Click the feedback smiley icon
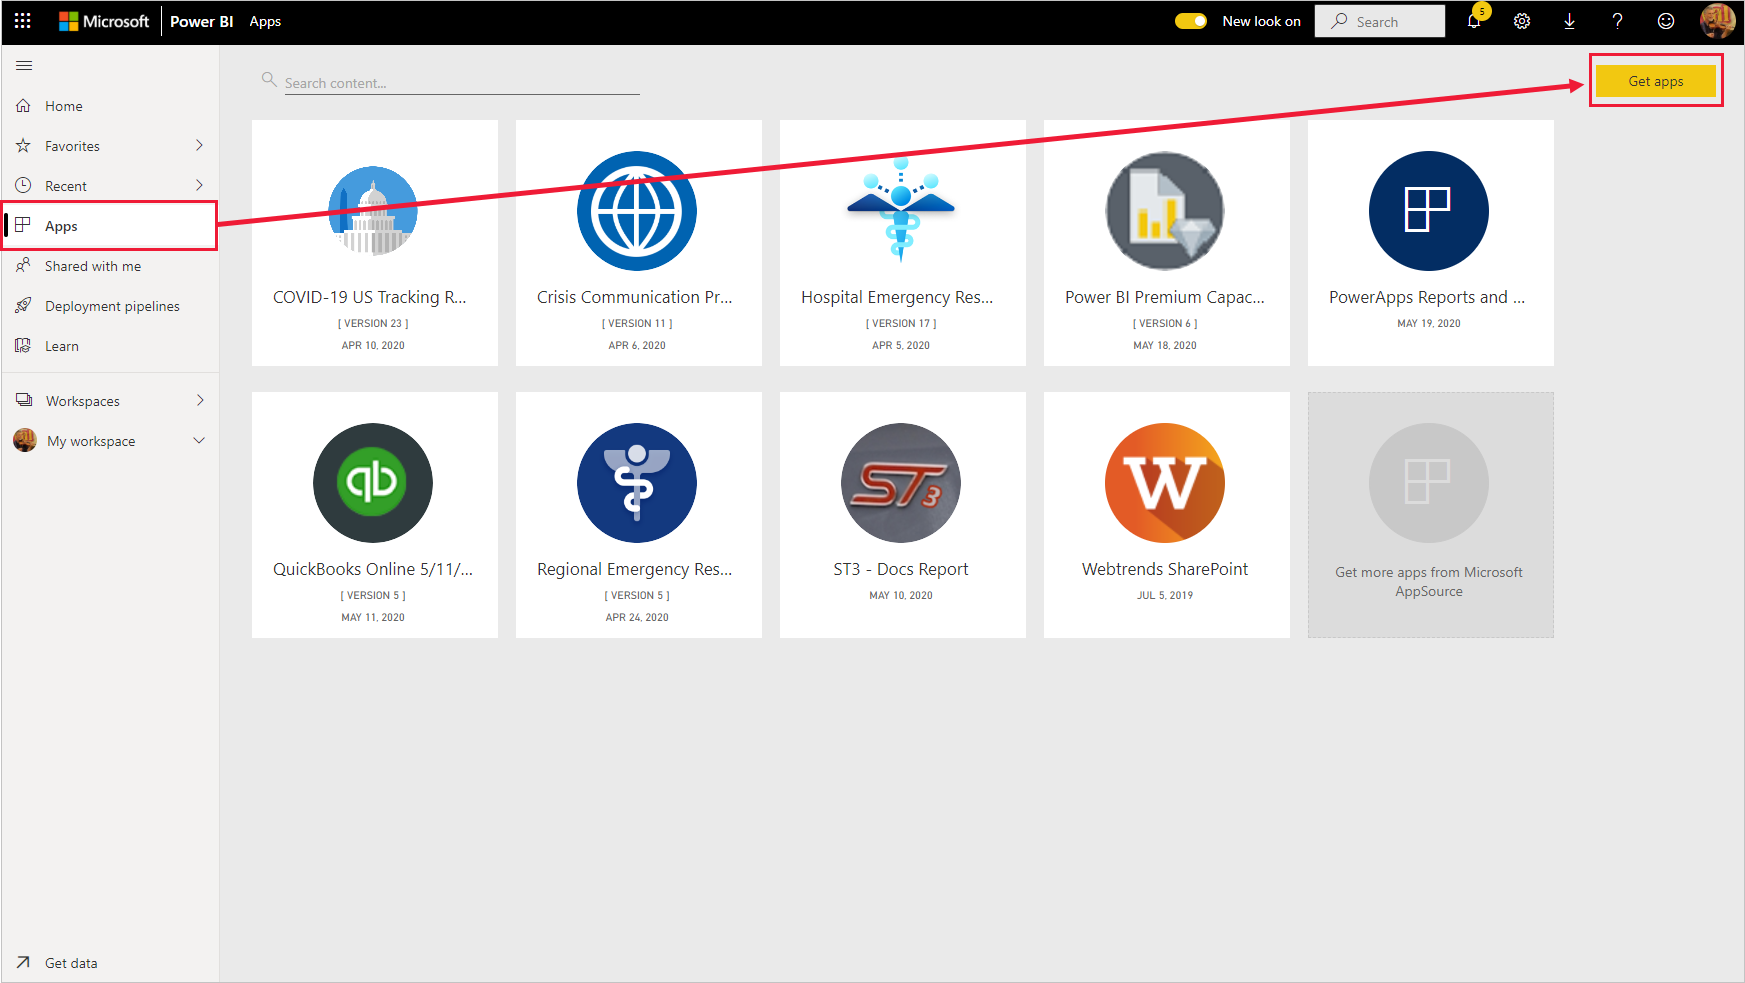This screenshot has width=1745, height=983. tap(1666, 21)
